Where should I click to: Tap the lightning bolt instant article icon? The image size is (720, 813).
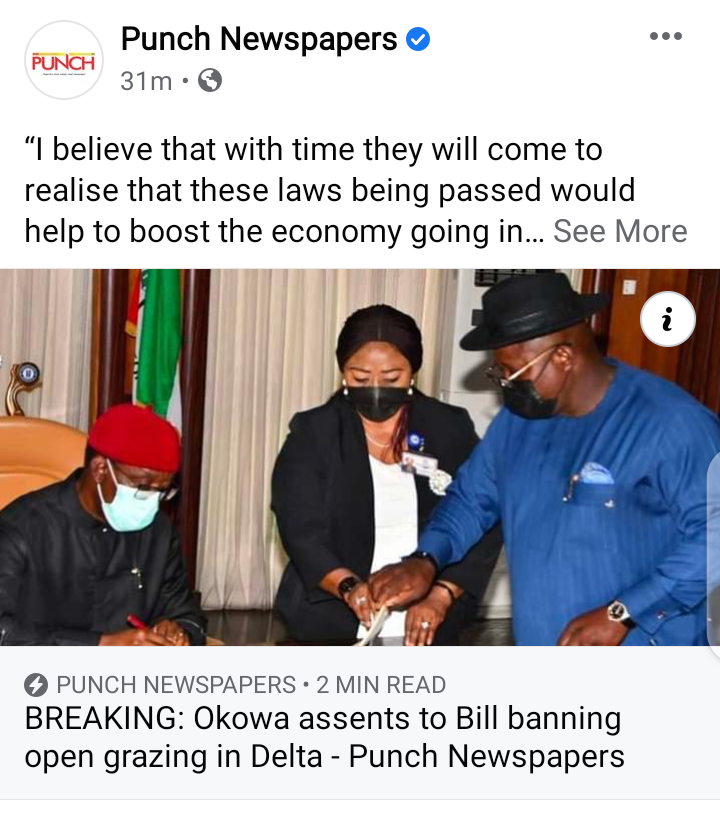click(36, 684)
